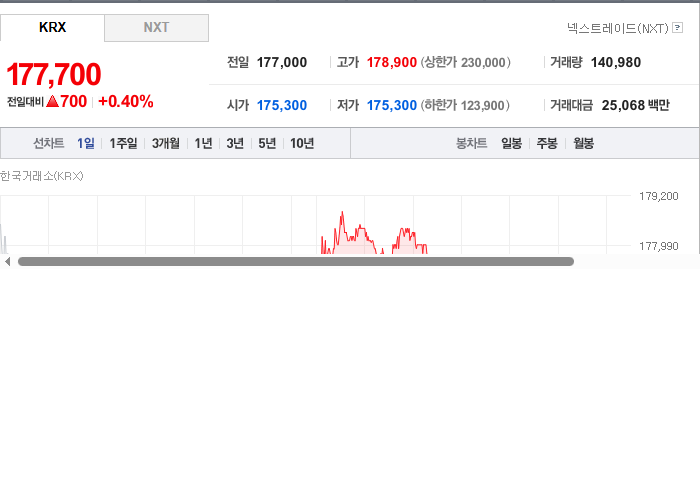
Task: Click the 선차트 label
Action: click(x=49, y=143)
